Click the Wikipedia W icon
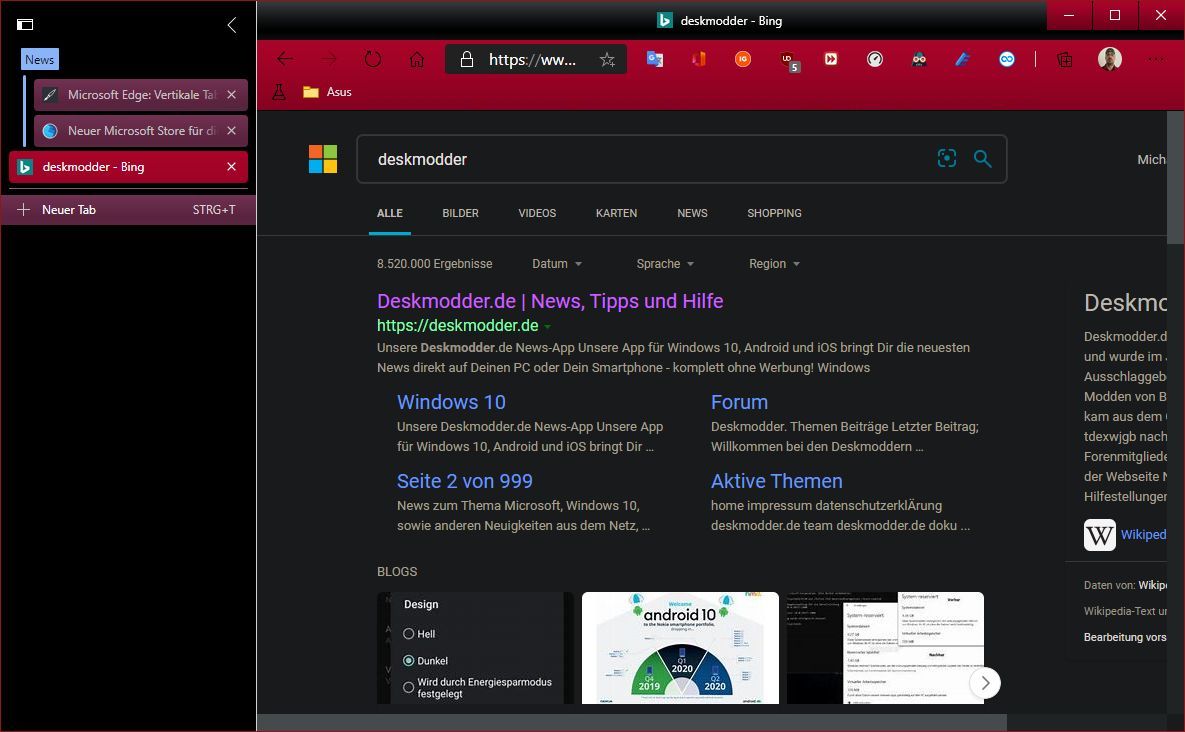This screenshot has height=732, width=1185. [1100, 535]
